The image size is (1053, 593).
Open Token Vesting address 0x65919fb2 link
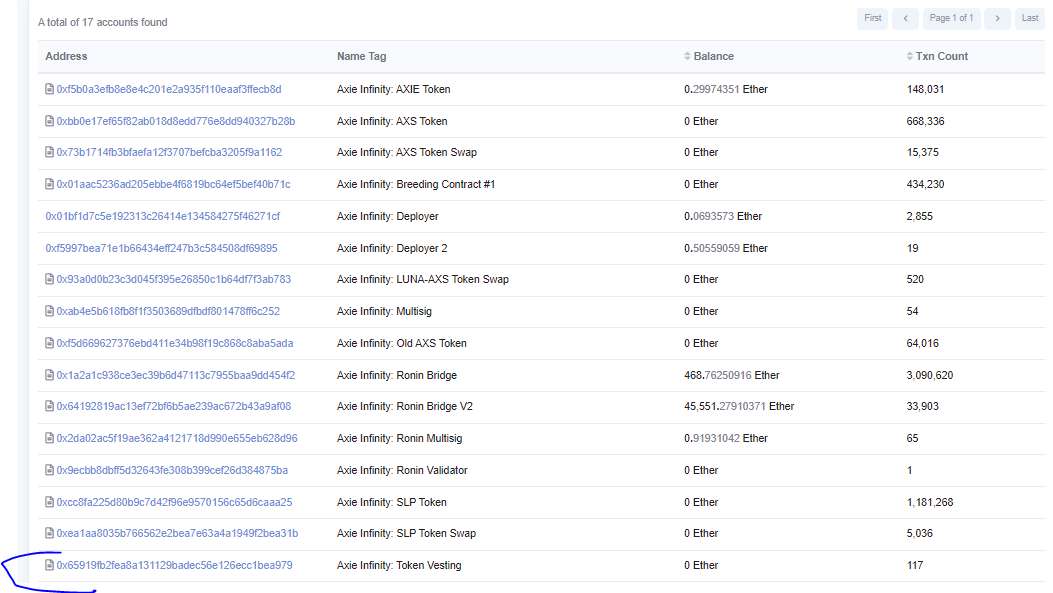point(174,565)
